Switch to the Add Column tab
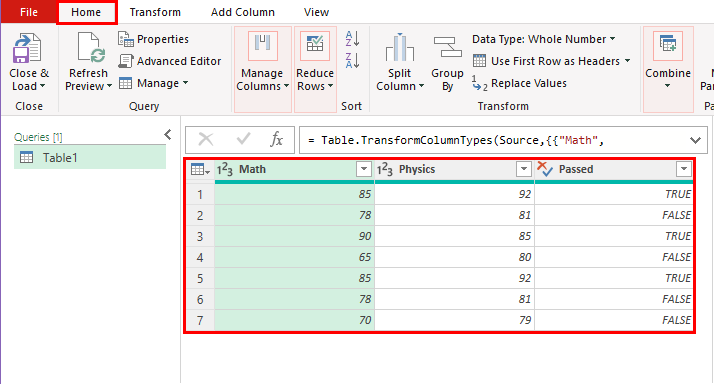The image size is (714, 384). point(243,12)
